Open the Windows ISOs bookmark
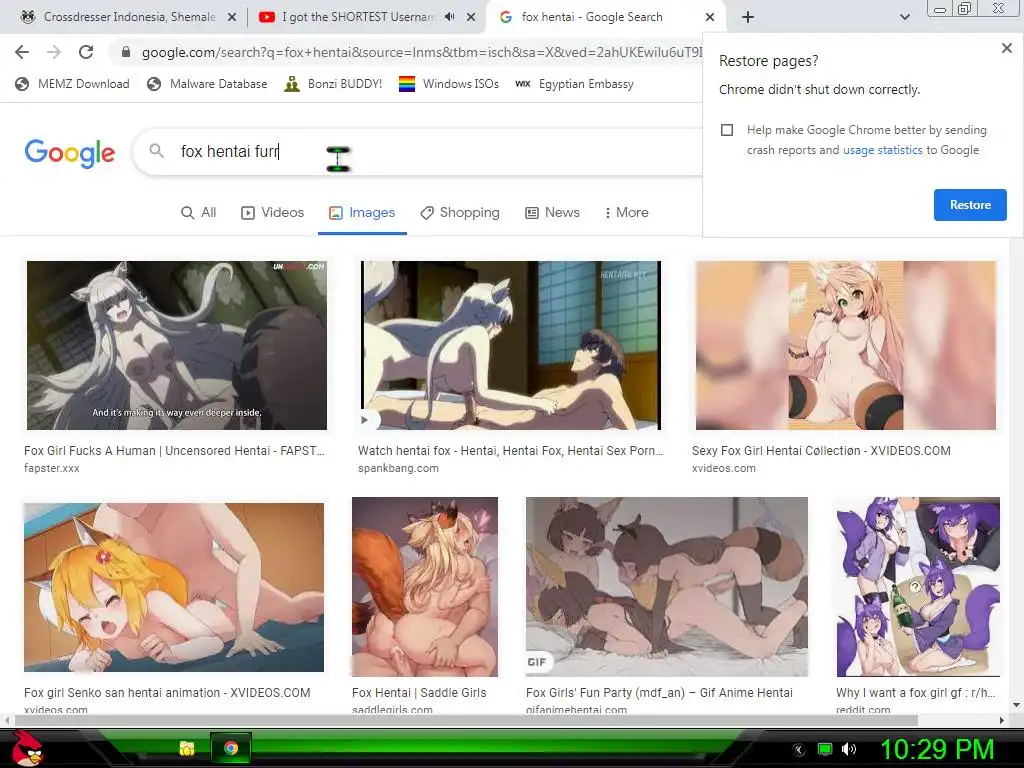Viewport: 1024px width, 768px height. [x=449, y=84]
